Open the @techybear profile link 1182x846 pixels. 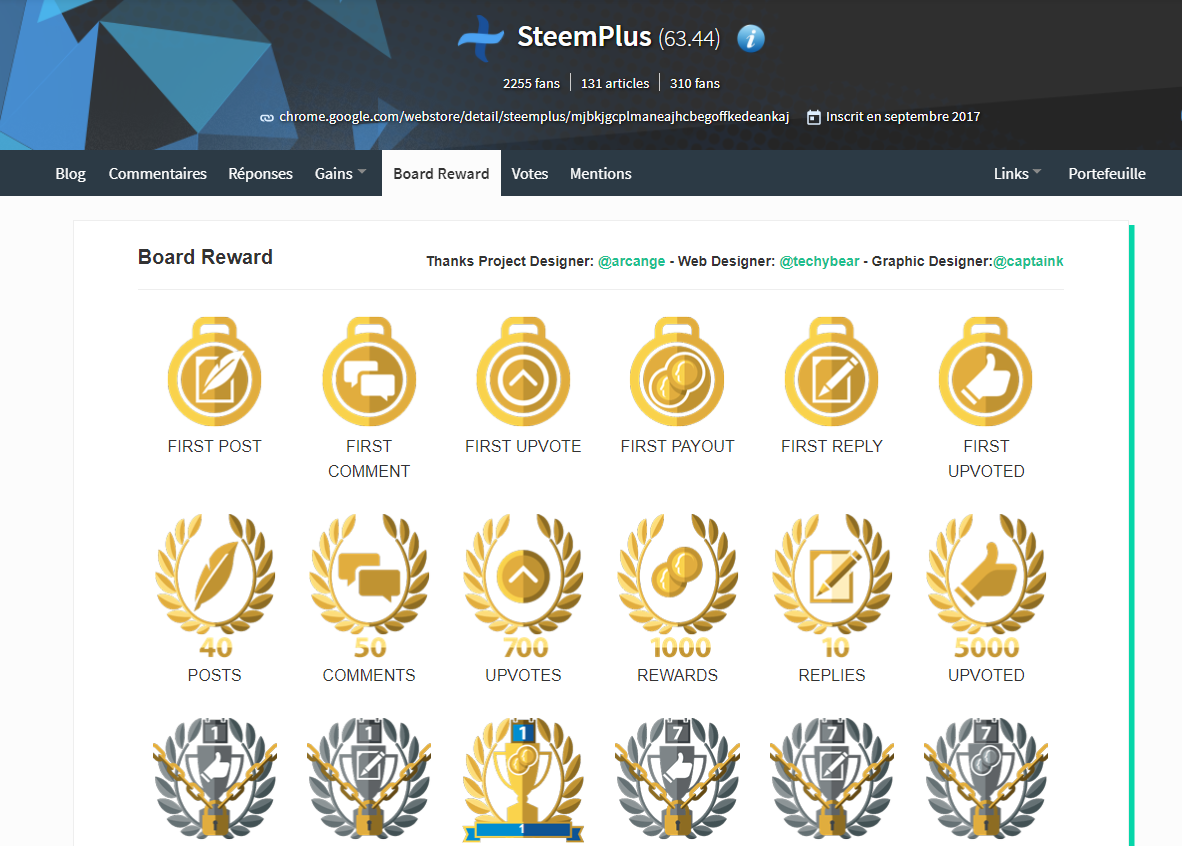[x=819, y=261]
